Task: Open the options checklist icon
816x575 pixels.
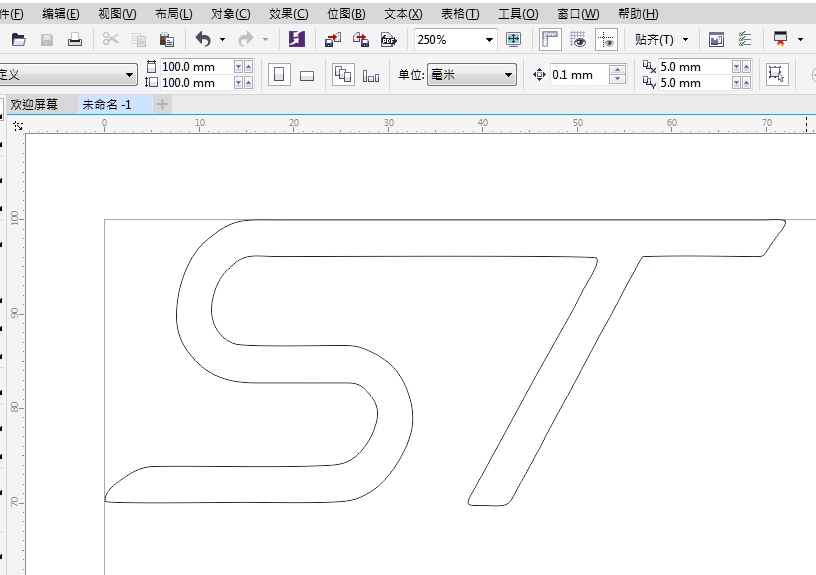Action: click(745, 40)
